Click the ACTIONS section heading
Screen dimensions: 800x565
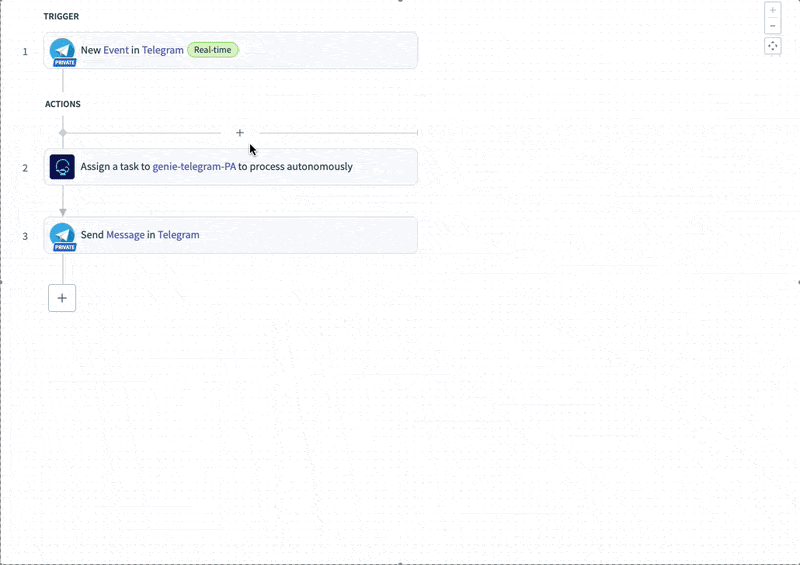(x=63, y=104)
